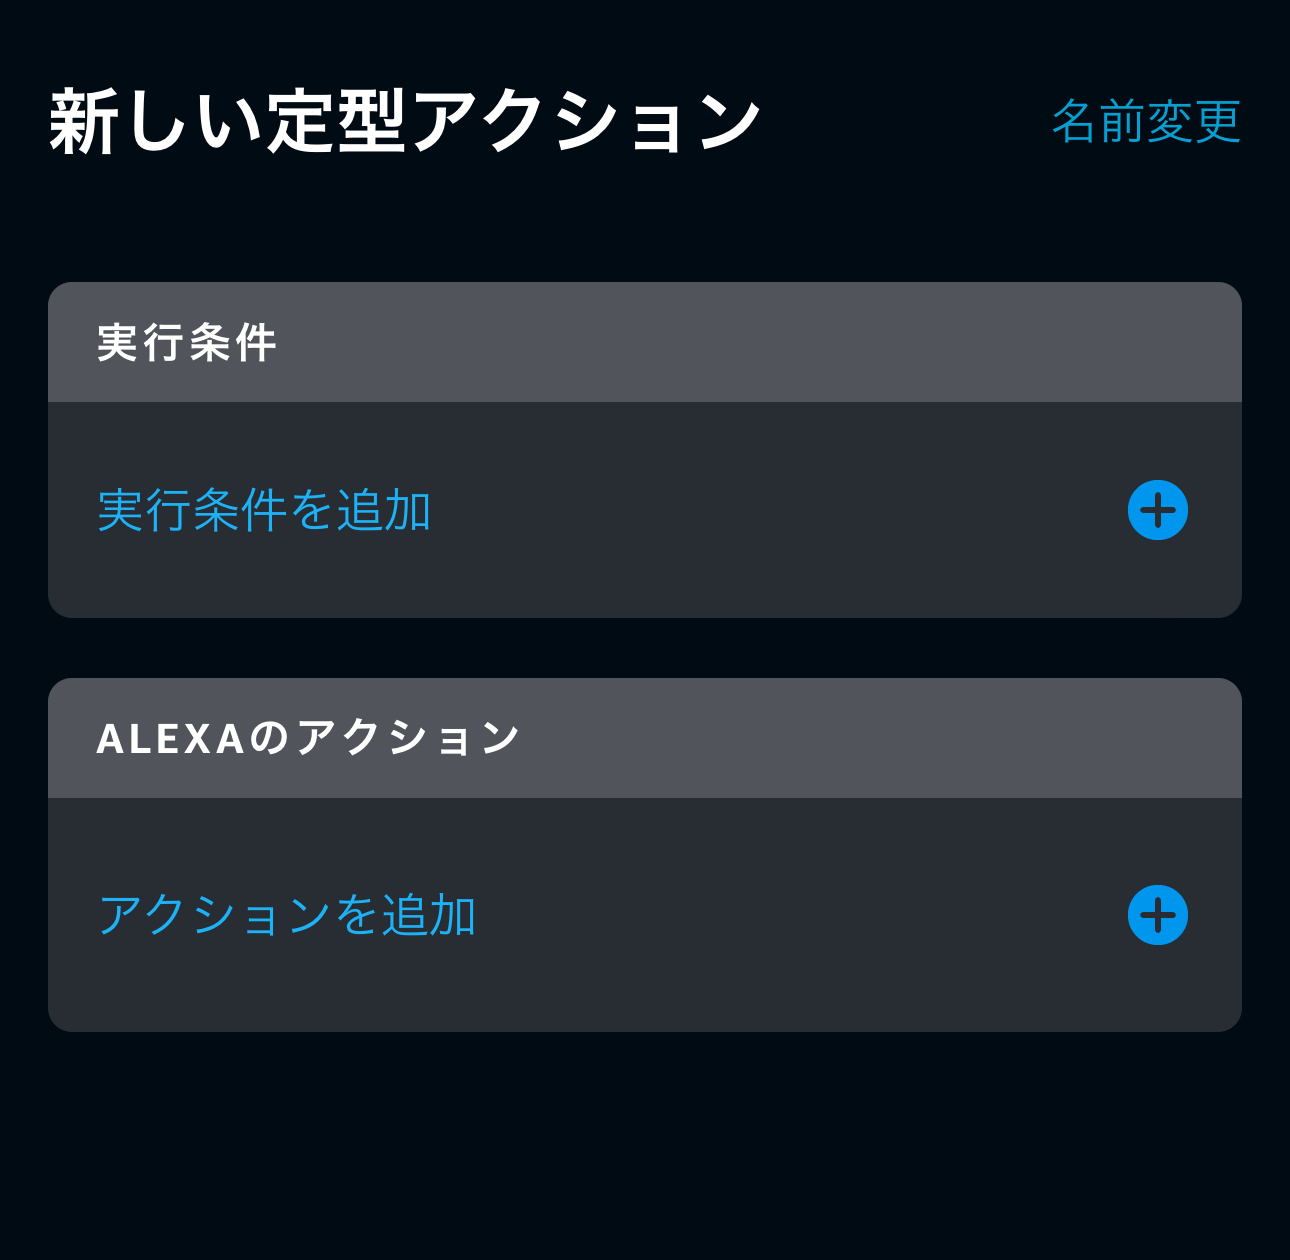This screenshot has height=1260, width=1290.
Task: Click the ALEXAのアクション section header
Action: [x=644, y=738]
